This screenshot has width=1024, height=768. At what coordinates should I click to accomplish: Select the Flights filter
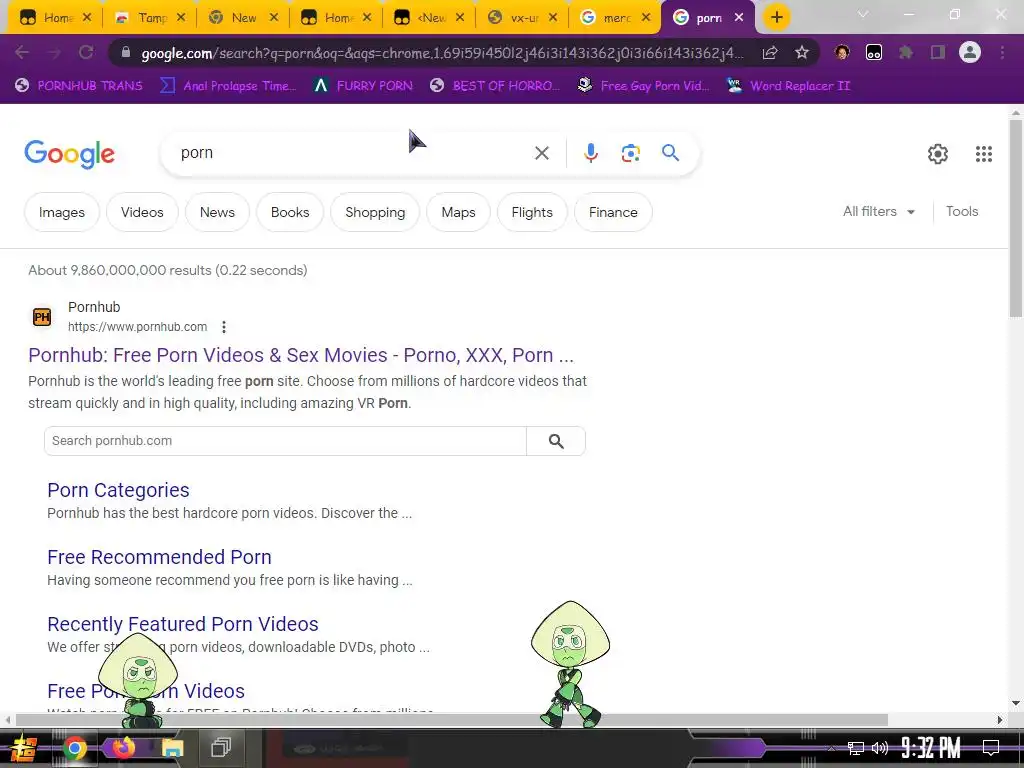532,212
